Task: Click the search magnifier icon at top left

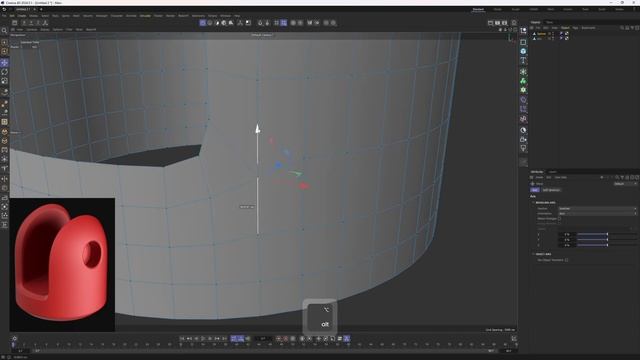Action: tap(4, 31)
